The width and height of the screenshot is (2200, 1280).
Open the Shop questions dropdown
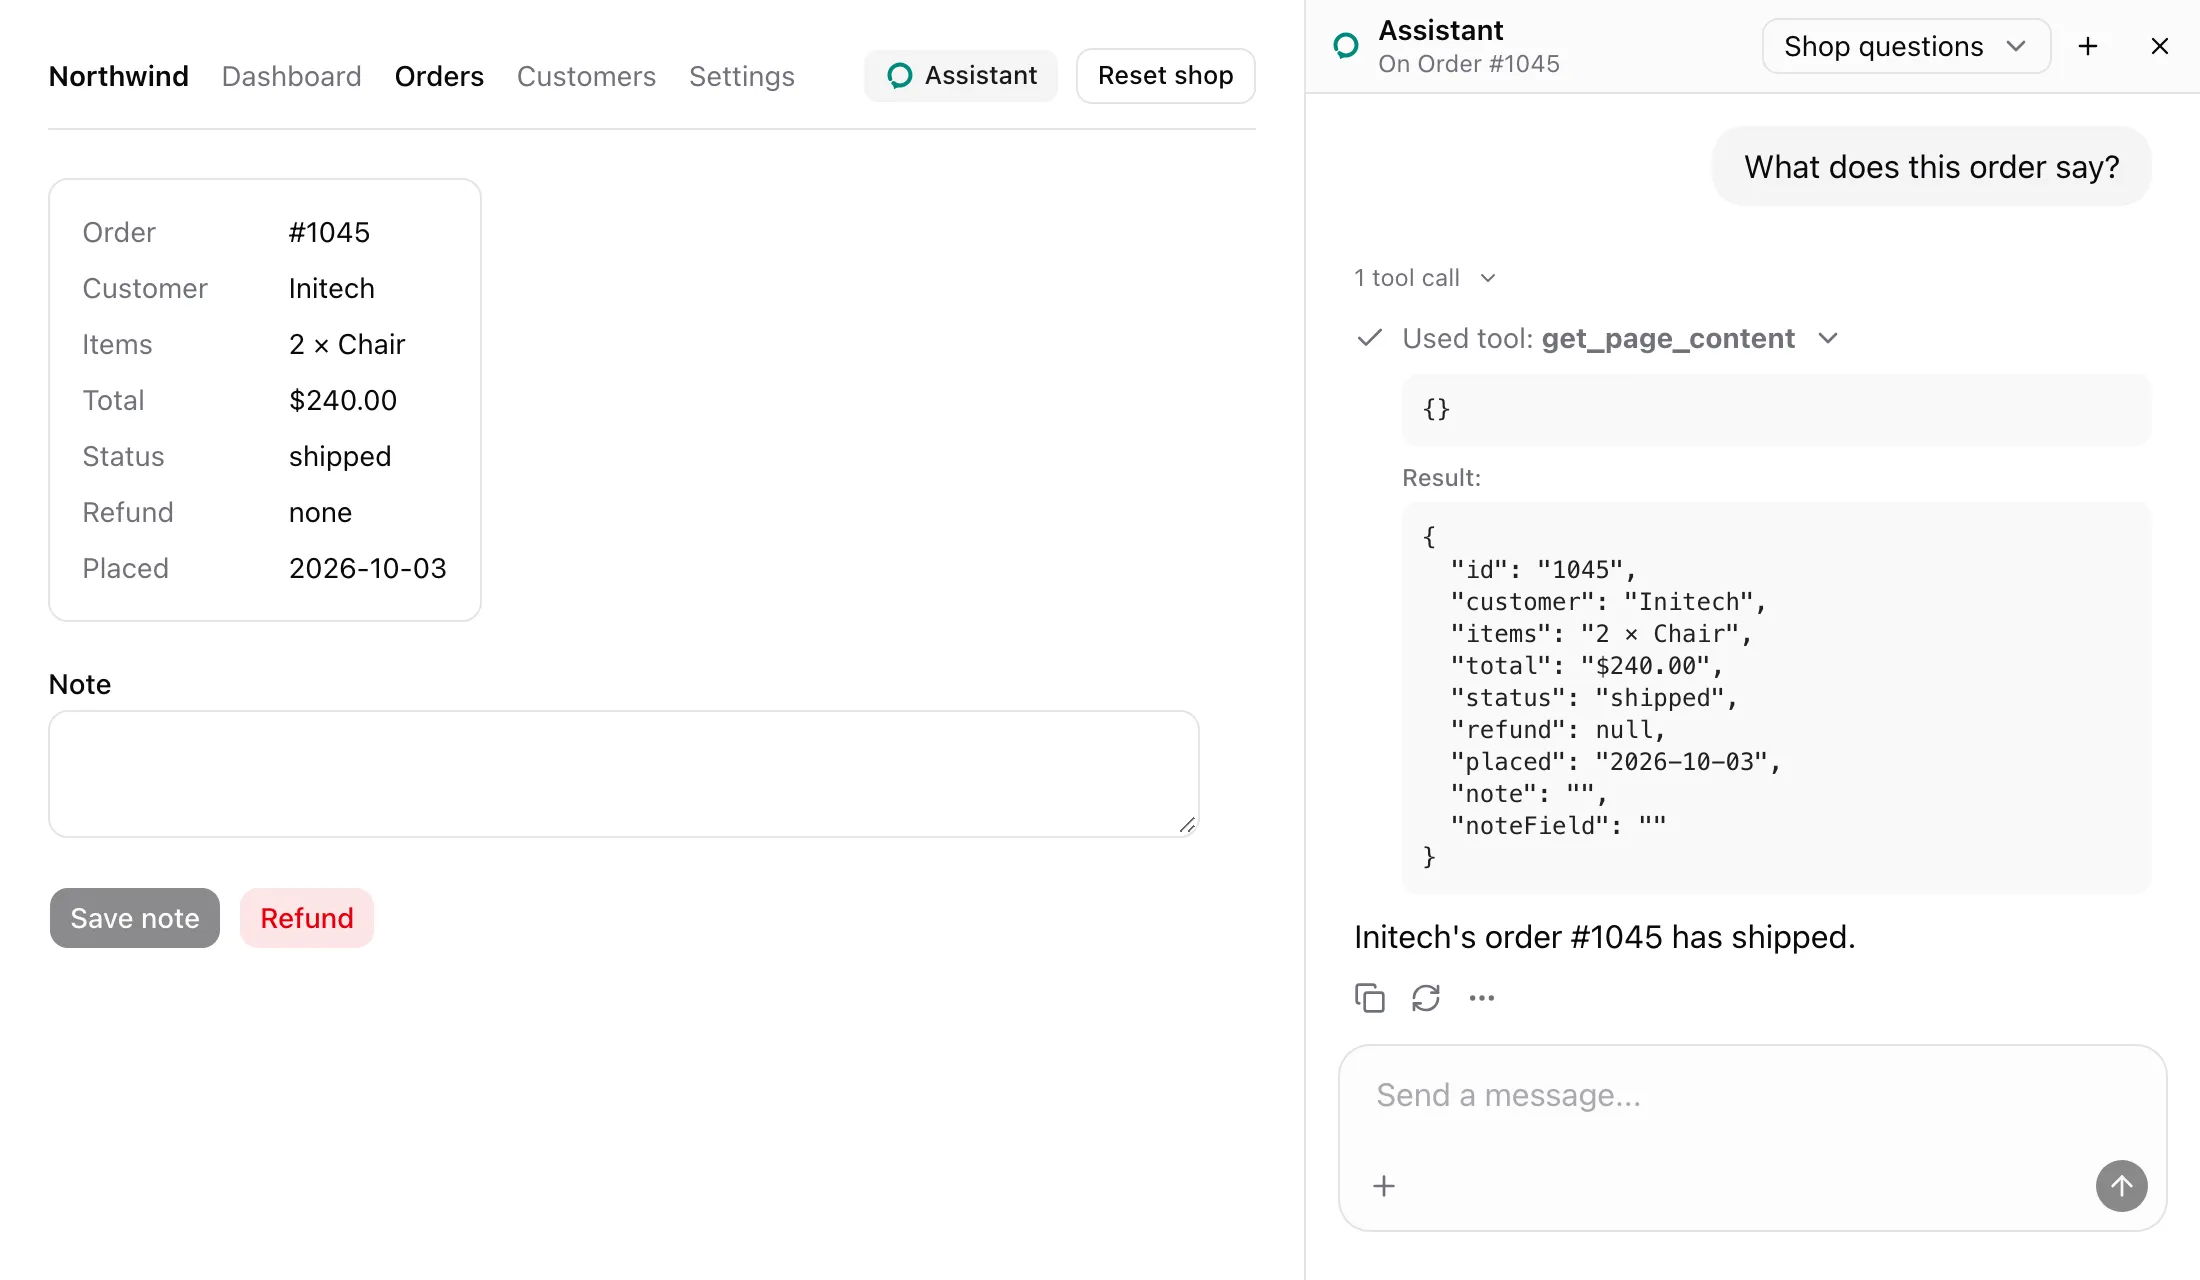coord(1906,46)
